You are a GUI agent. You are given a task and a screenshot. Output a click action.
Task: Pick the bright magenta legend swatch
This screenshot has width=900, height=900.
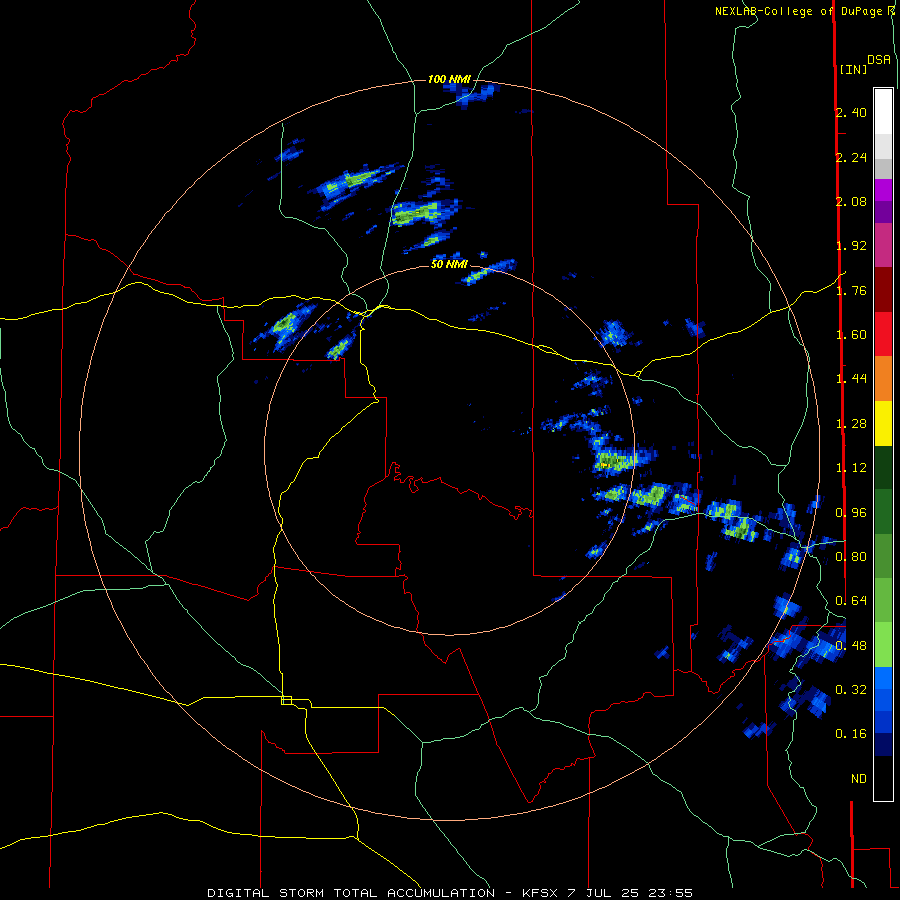click(883, 190)
